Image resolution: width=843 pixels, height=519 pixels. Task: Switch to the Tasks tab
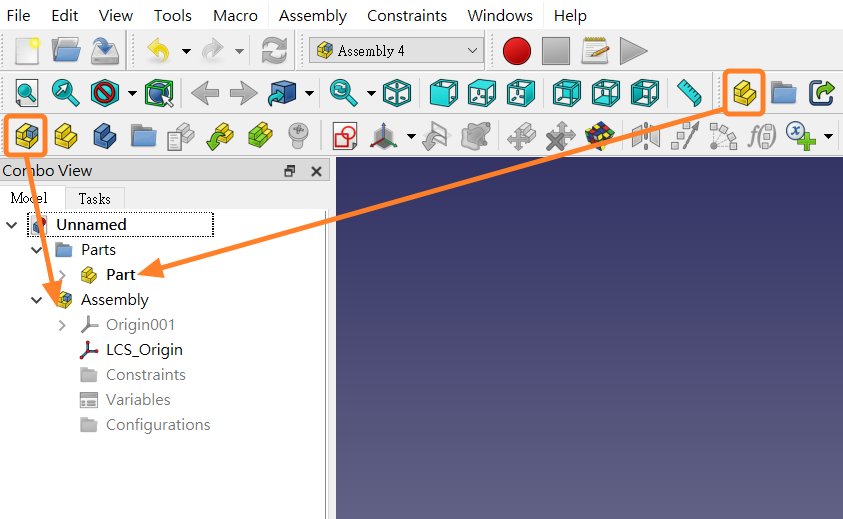[95, 199]
